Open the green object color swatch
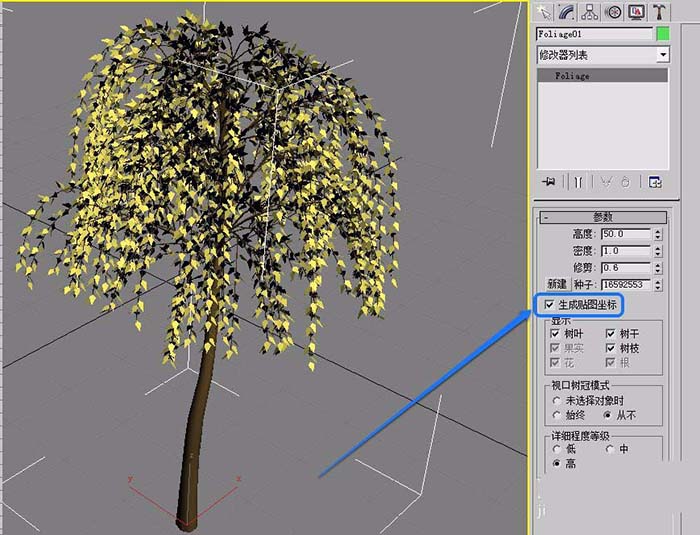 click(x=663, y=34)
